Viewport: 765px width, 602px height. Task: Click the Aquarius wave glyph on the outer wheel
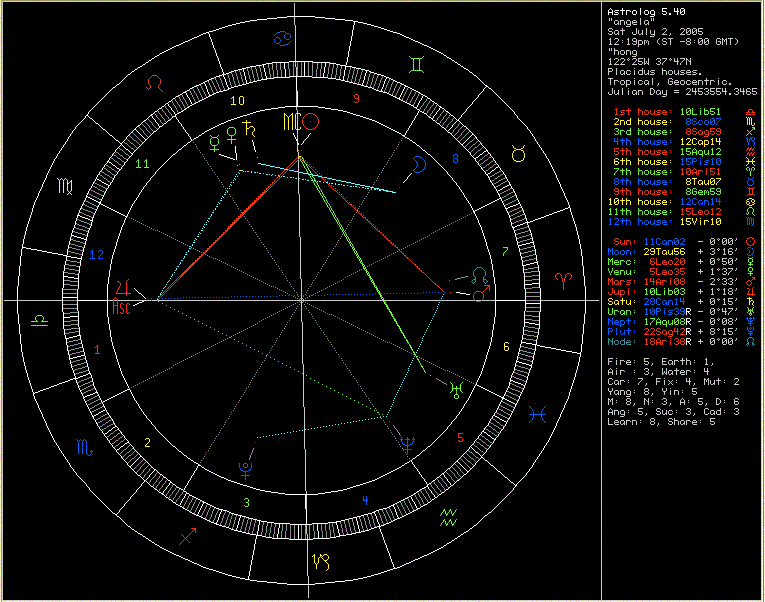coord(448,518)
